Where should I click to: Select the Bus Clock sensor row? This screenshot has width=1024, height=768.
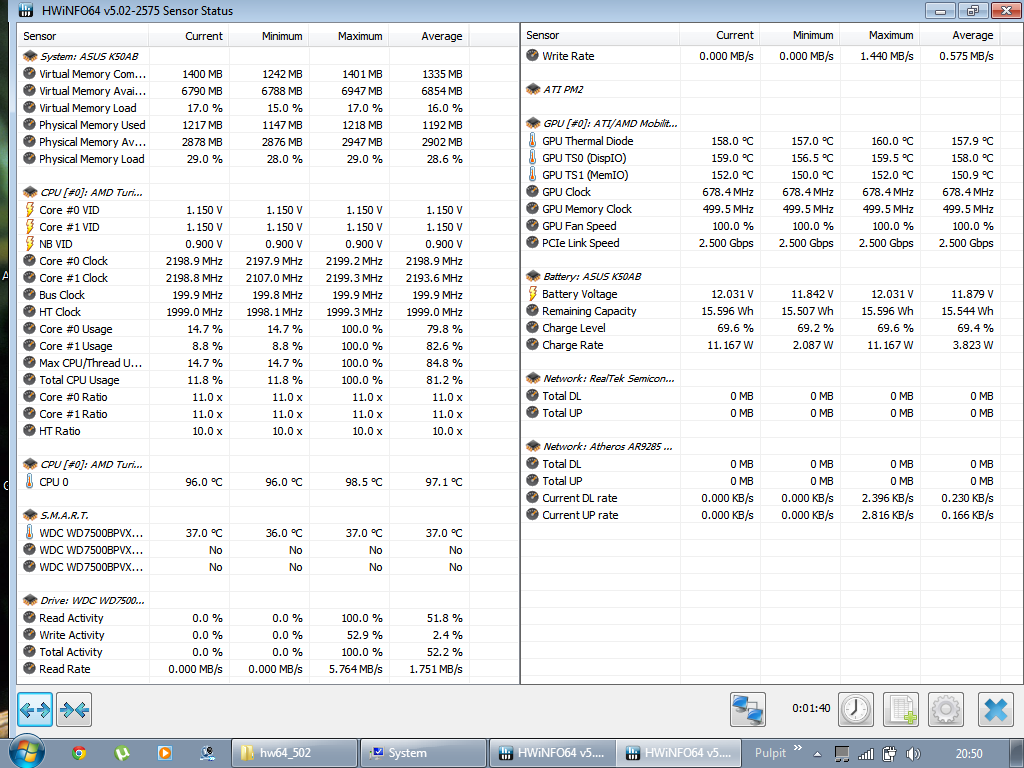[243, 295]
